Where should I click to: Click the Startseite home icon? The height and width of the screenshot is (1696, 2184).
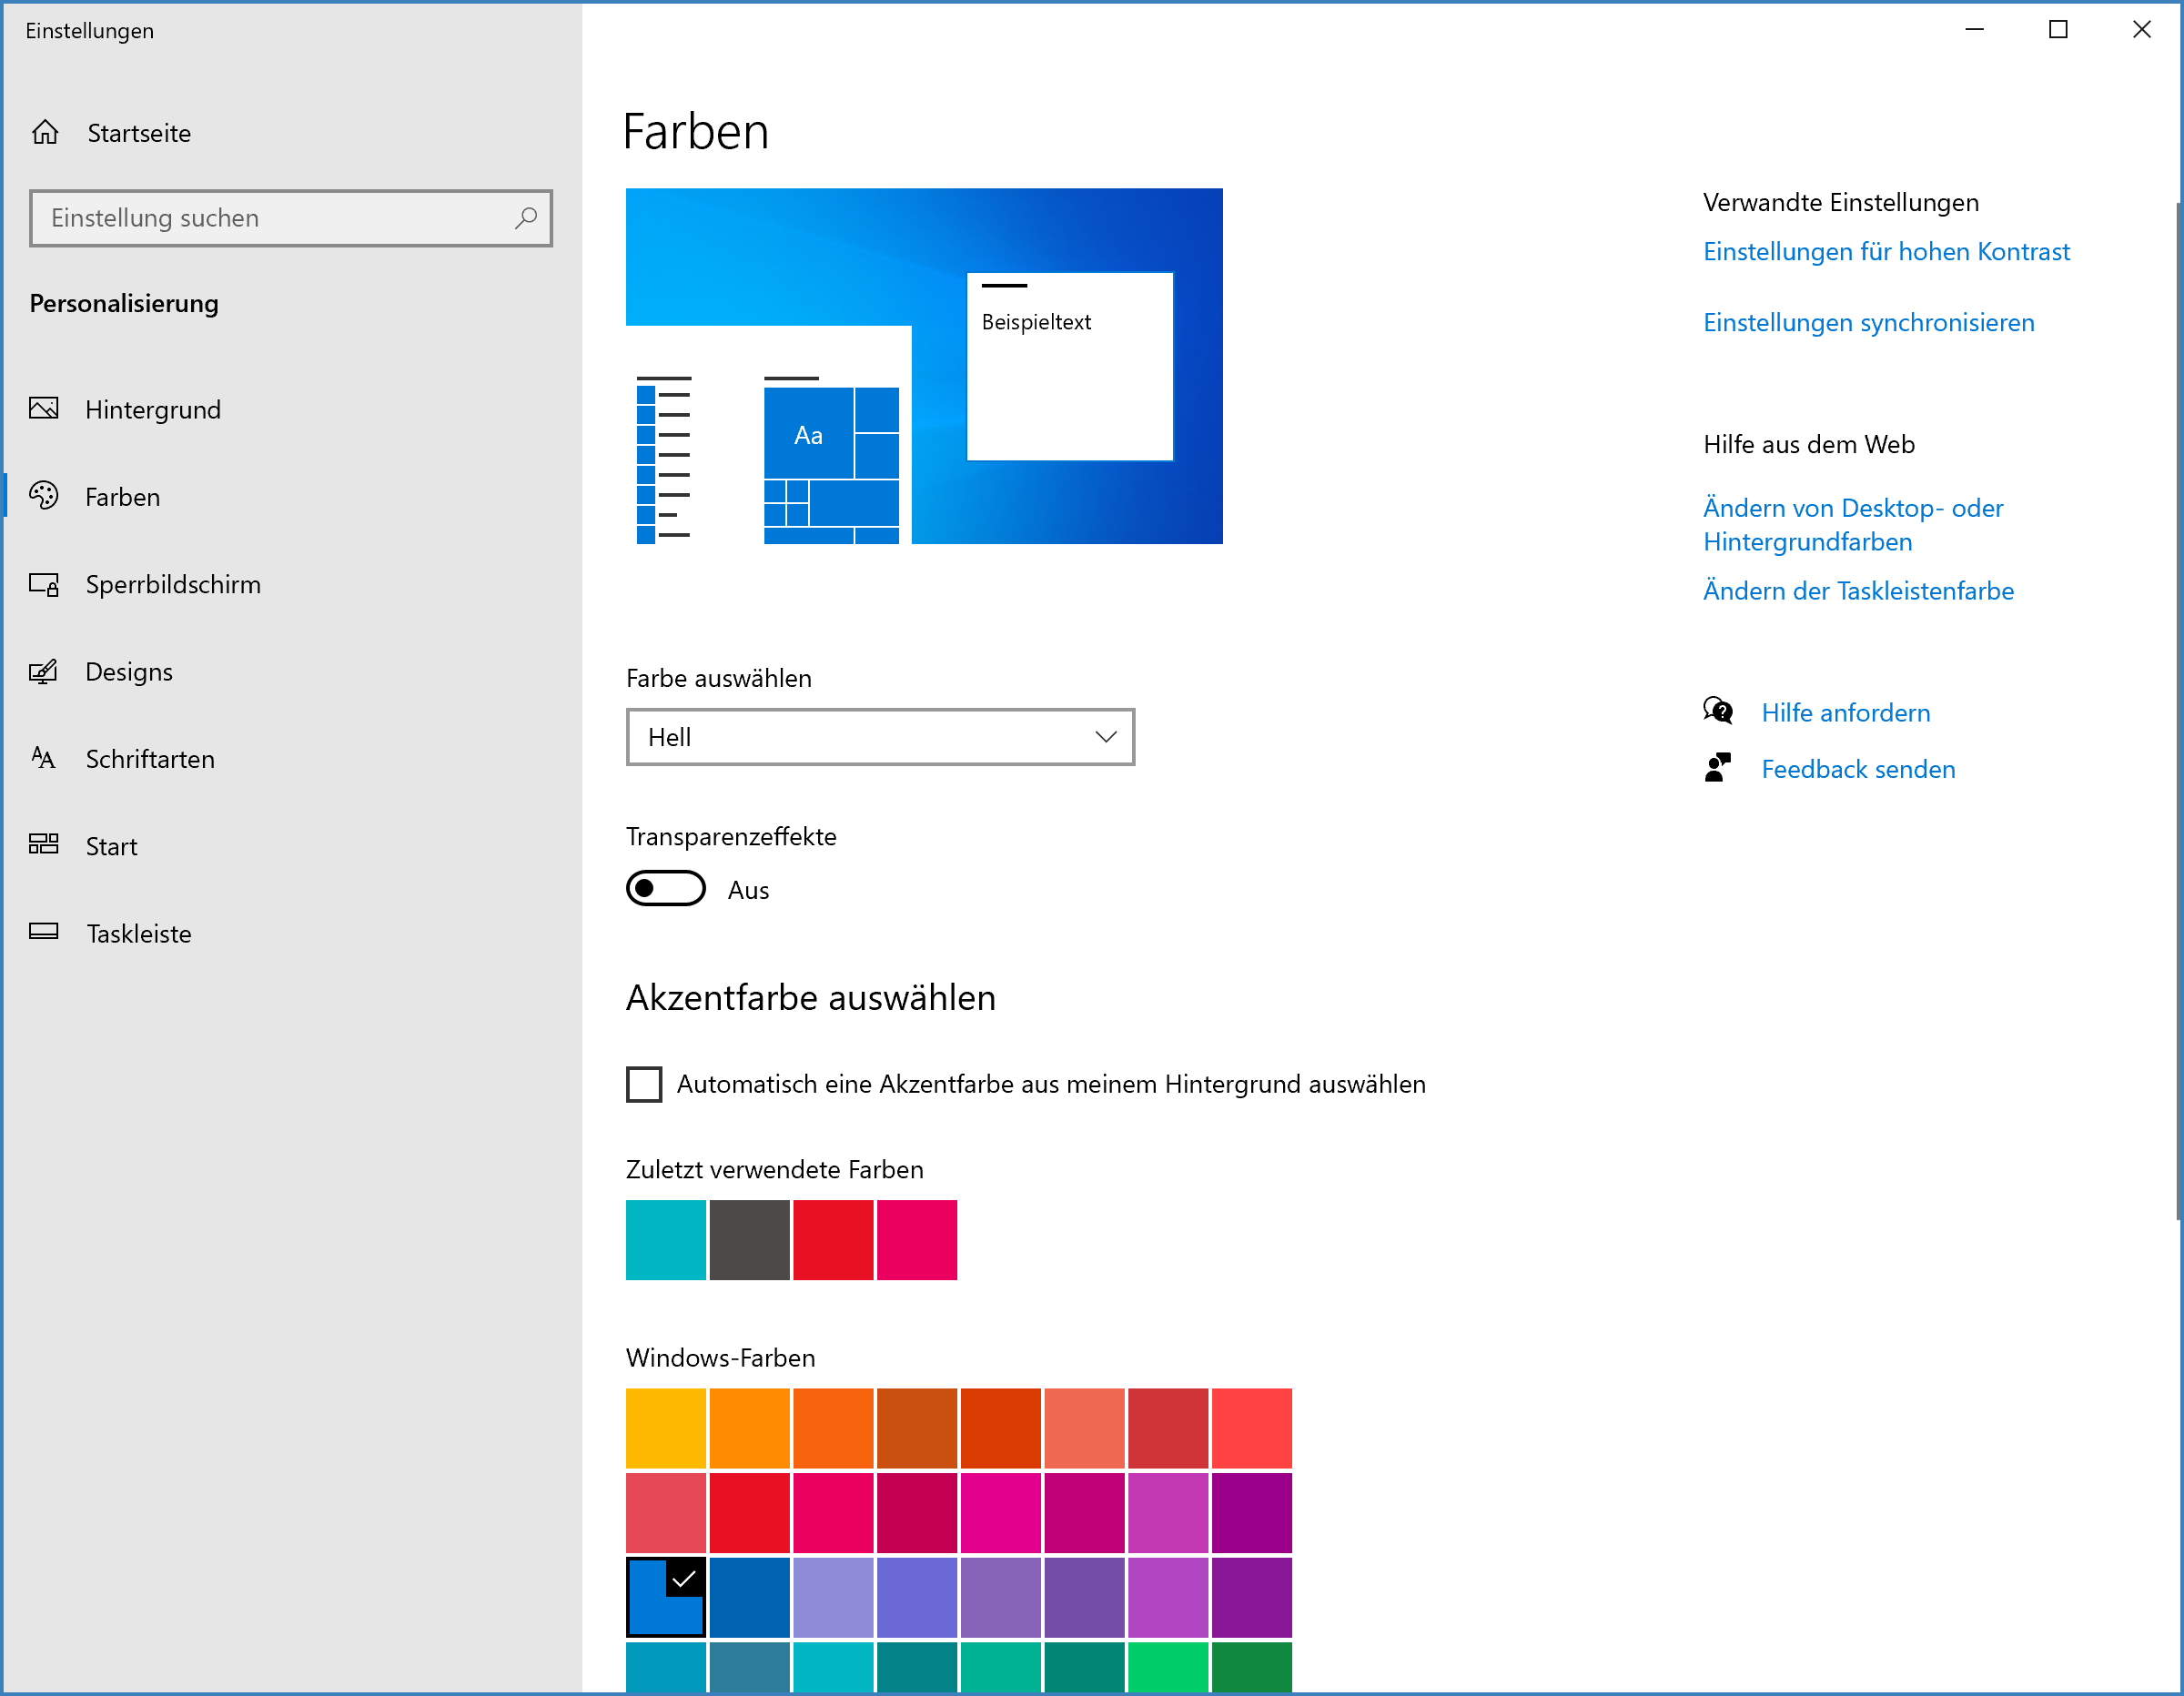[x=45, y=132]
